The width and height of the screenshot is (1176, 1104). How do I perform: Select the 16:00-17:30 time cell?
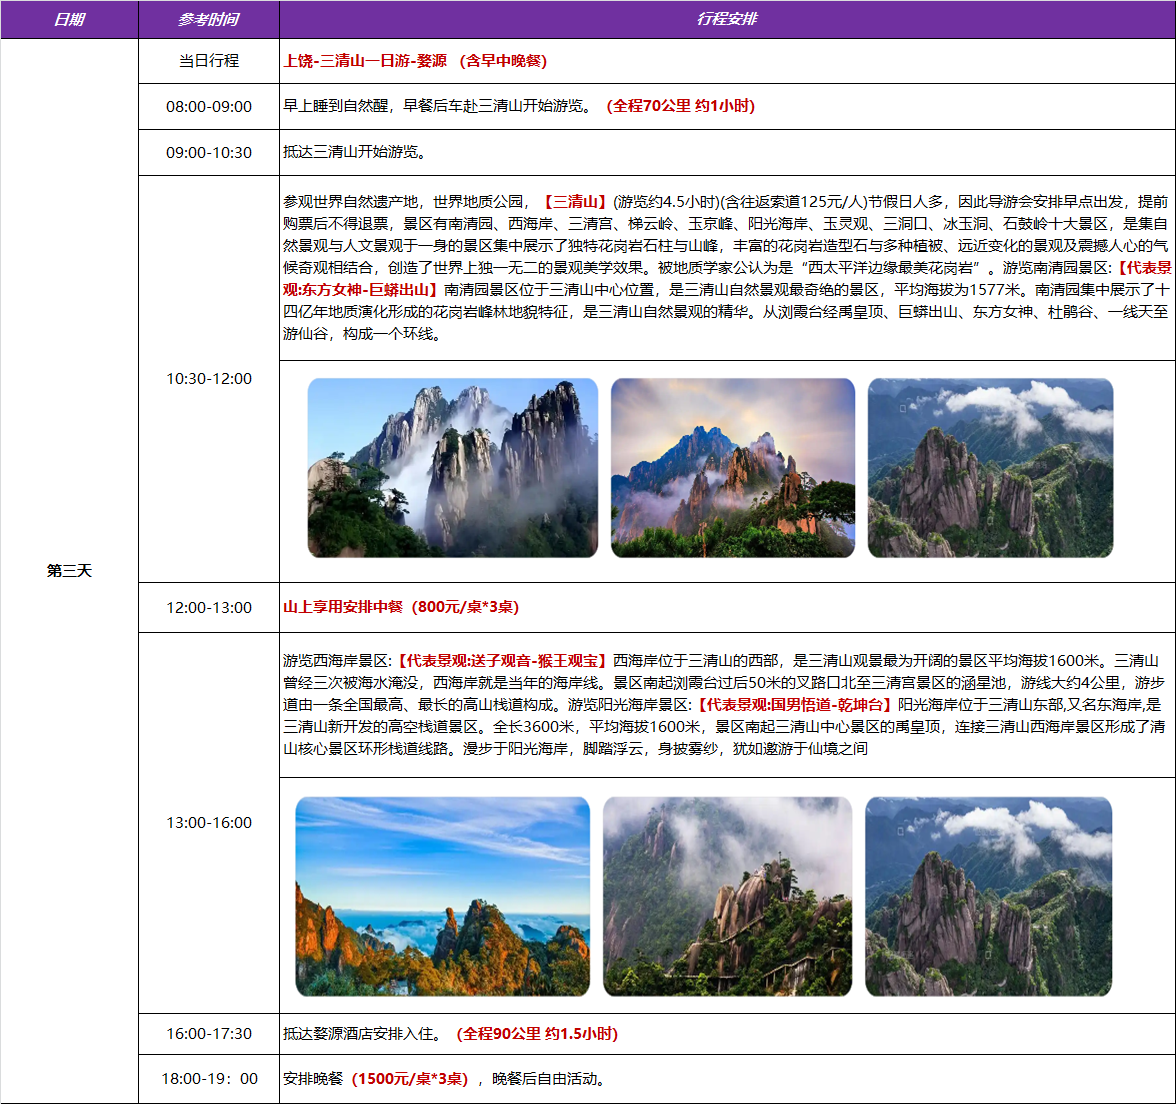(x=208, y=1034)
